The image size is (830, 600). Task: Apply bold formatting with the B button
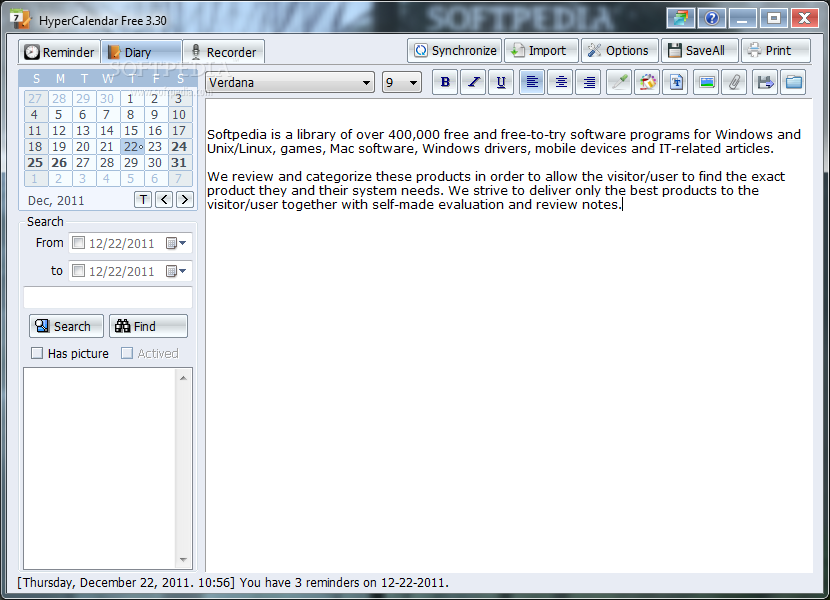click(445, 82)
